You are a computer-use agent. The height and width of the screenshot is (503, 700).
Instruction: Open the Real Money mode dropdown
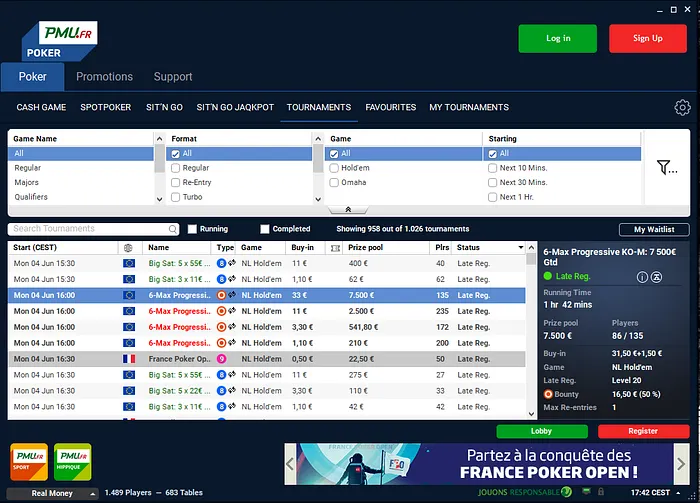pos(52,493)
